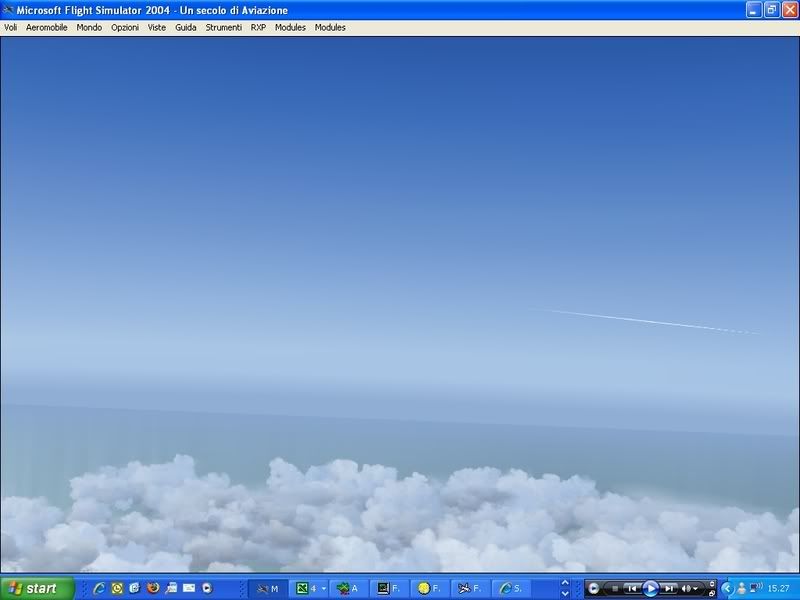Viewport: 800px width, 600px height.
Task: Close the Flight Simulator window
Action: (x=790, y=10)
